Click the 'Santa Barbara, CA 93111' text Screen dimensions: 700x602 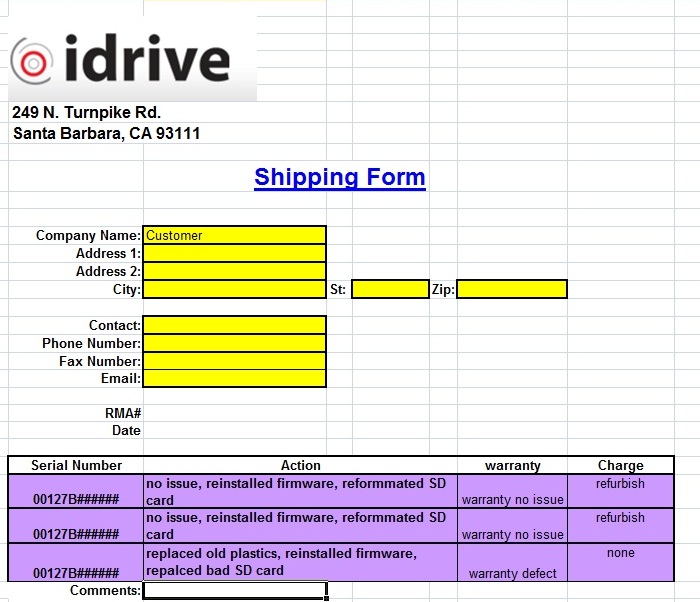tap(106, 134)
